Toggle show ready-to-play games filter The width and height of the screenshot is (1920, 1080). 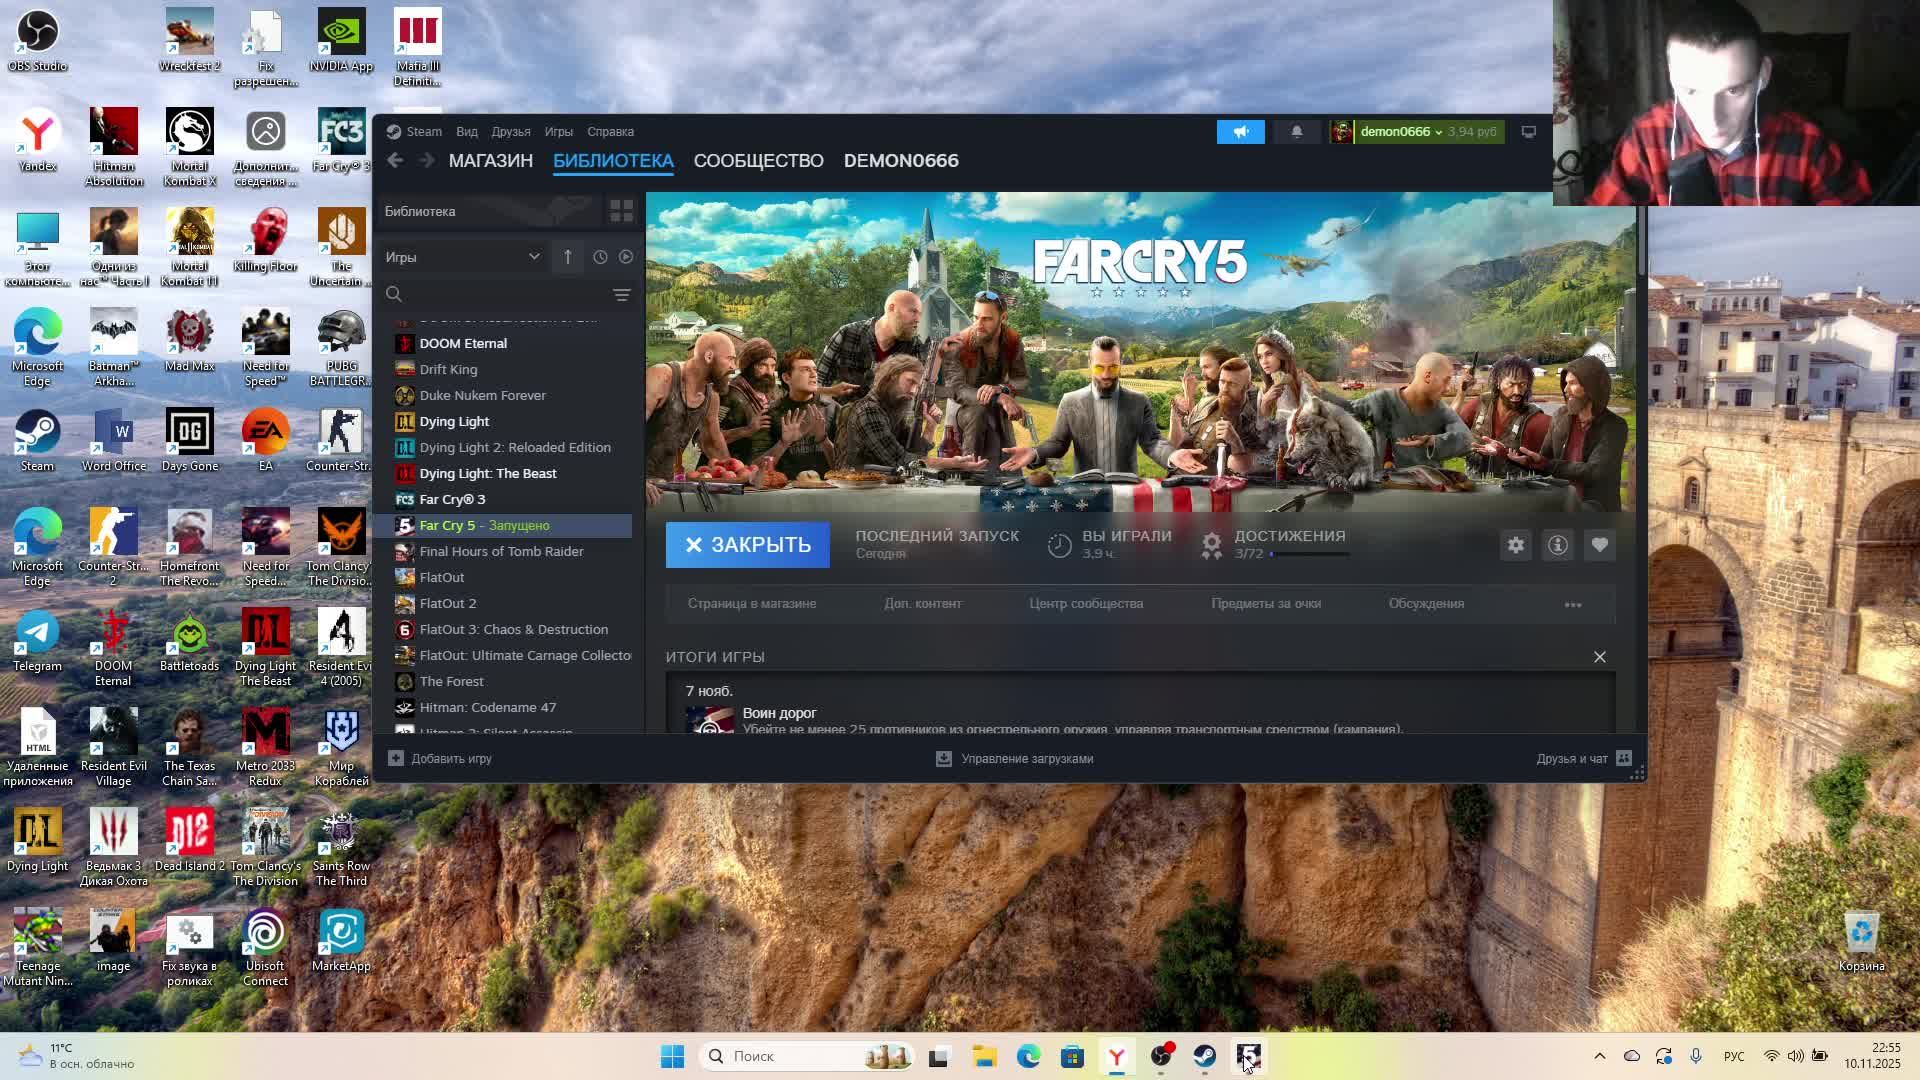coord(626,257)
